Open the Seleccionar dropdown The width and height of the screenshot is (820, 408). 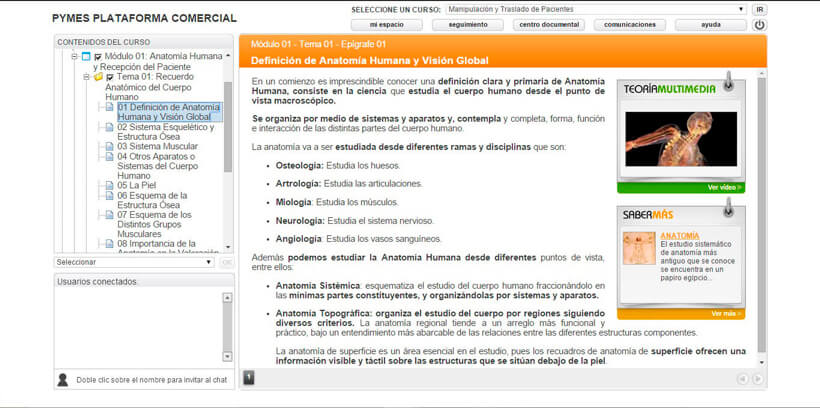click(x=134, y=262)
